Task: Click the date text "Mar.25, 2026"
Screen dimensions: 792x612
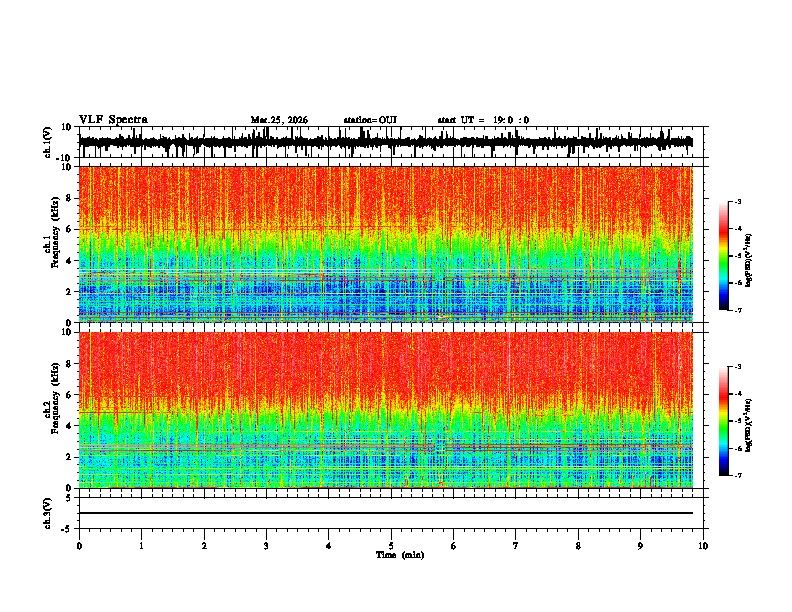Action: (279, 120)
